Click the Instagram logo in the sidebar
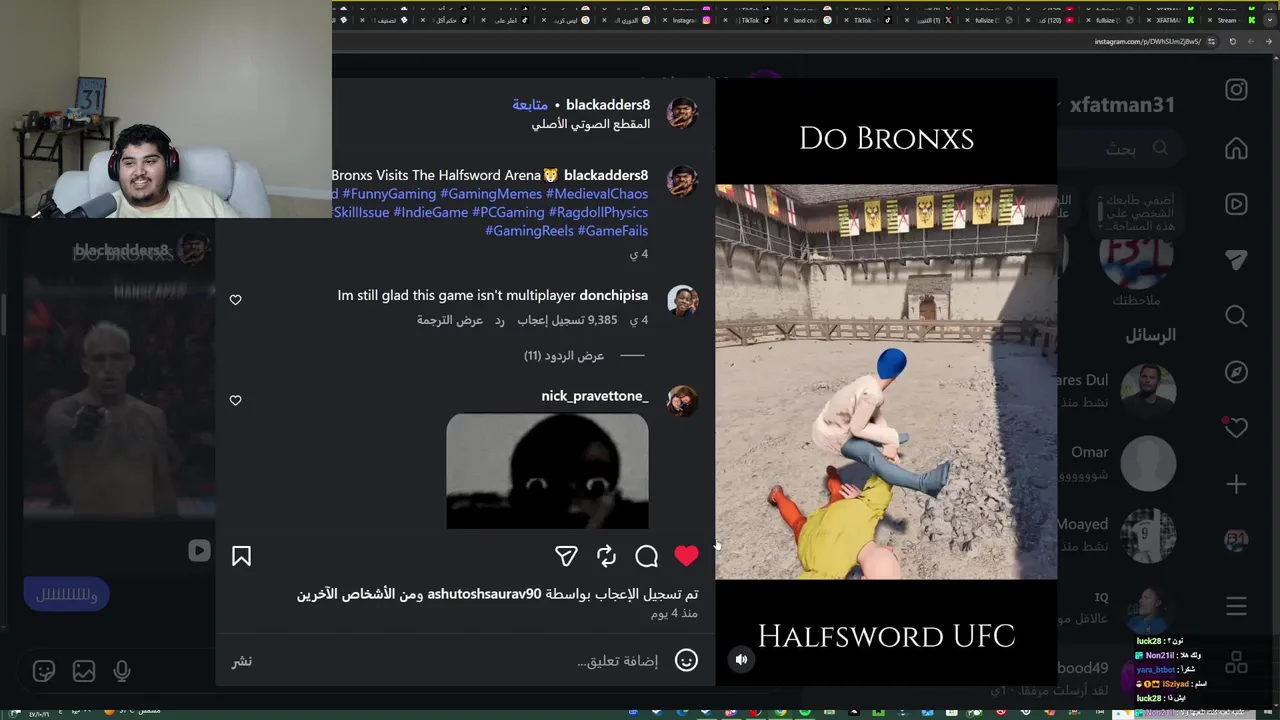This screenshot has height=720, width=1280. tap(1237, 90)
